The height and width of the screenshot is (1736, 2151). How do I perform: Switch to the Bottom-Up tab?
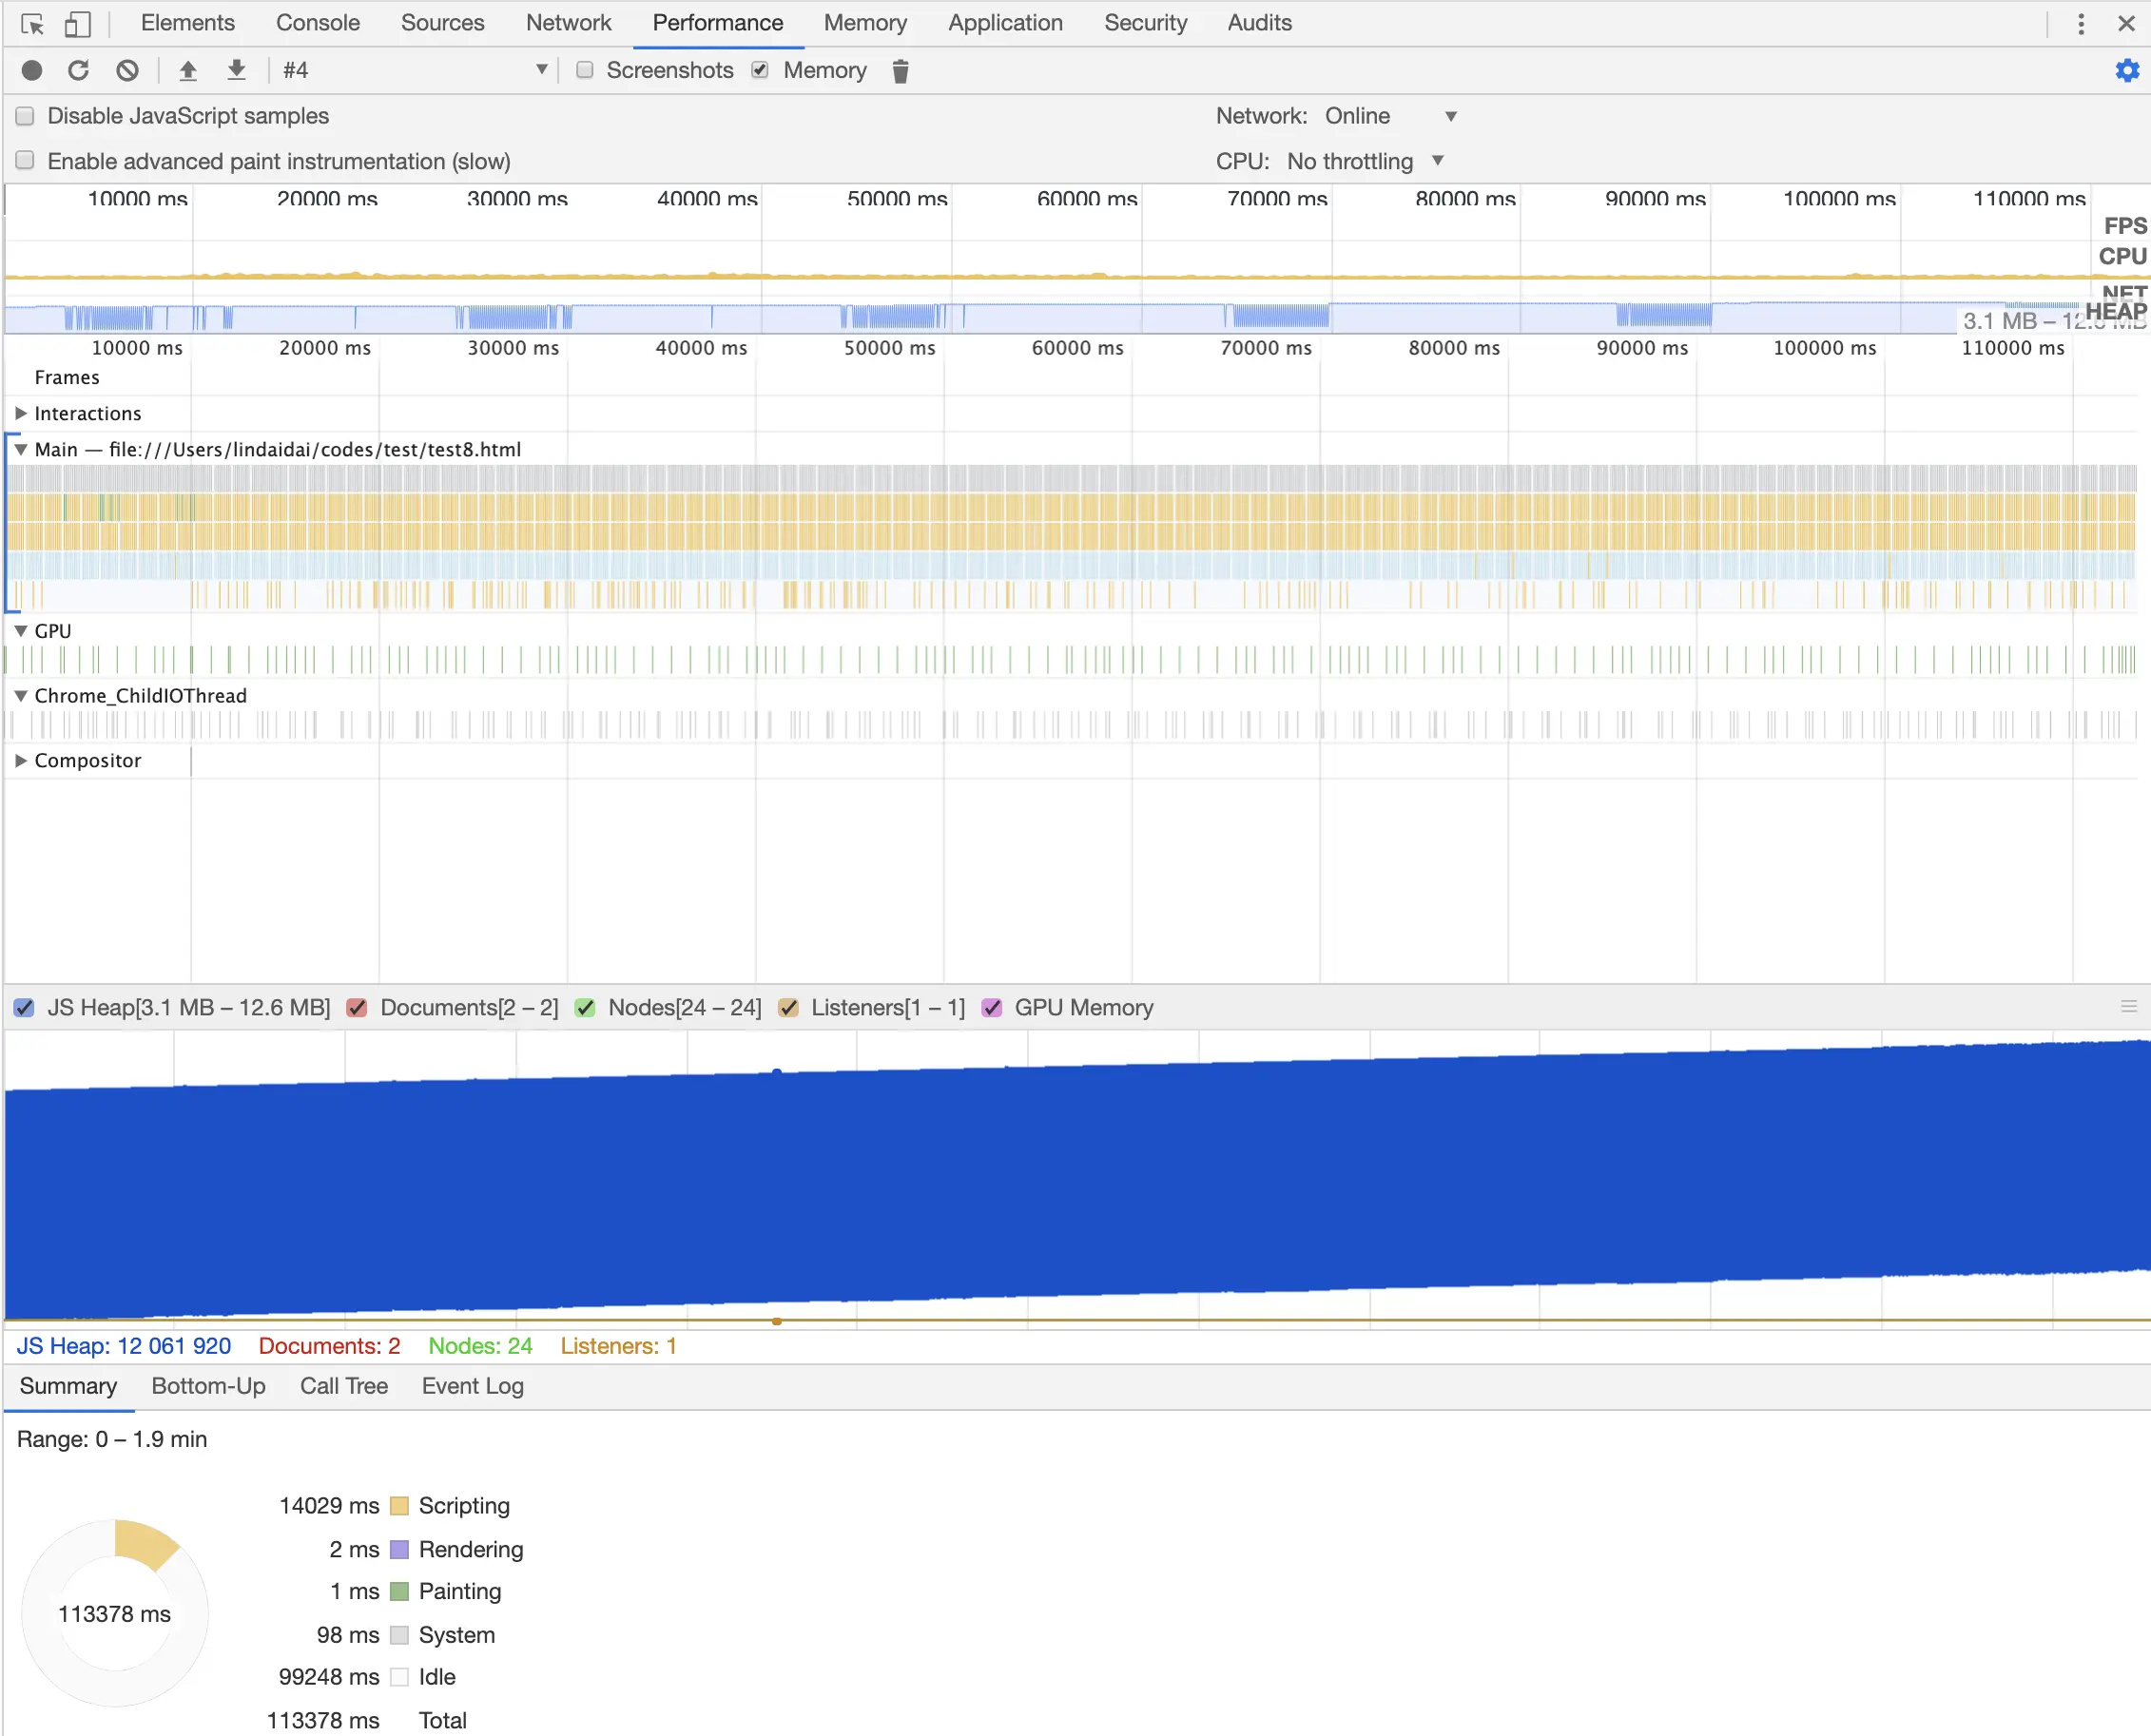(208, 1386)
